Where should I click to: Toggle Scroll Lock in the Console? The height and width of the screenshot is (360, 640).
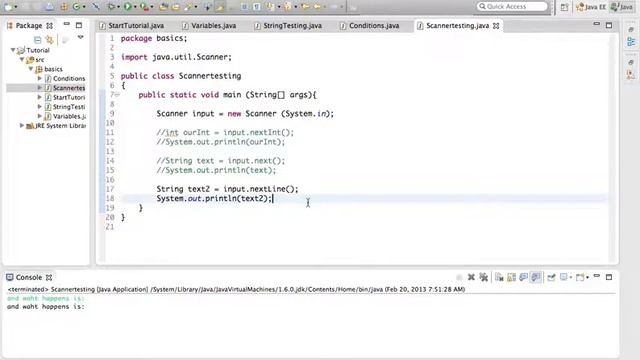(511, 278)
